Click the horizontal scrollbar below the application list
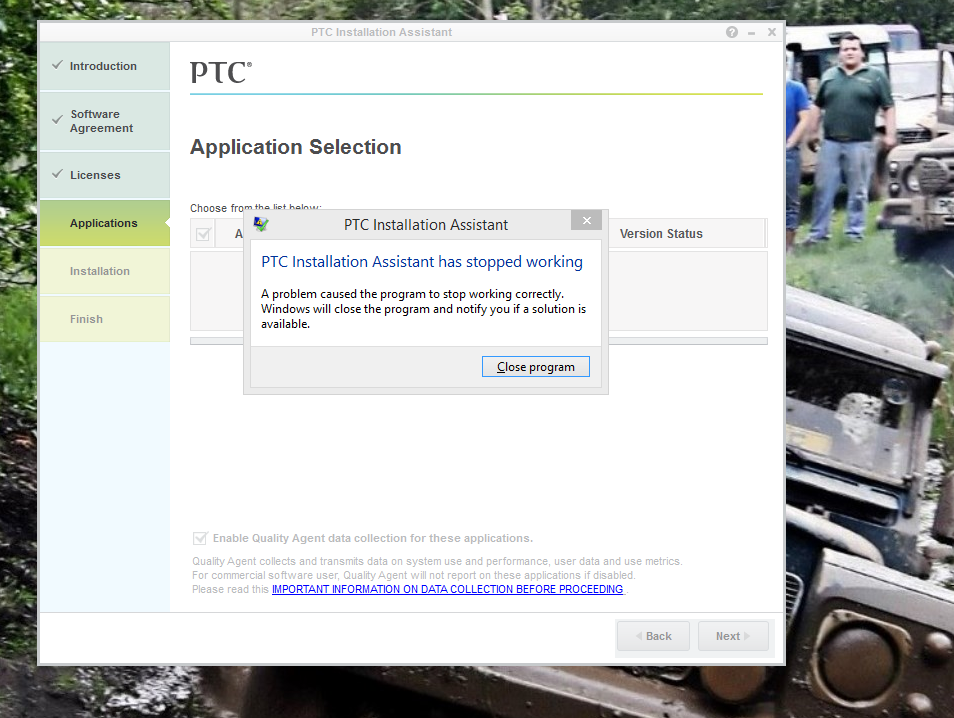Image resolution: width=954 pixels, height=718 pixels. click(479, 341)
